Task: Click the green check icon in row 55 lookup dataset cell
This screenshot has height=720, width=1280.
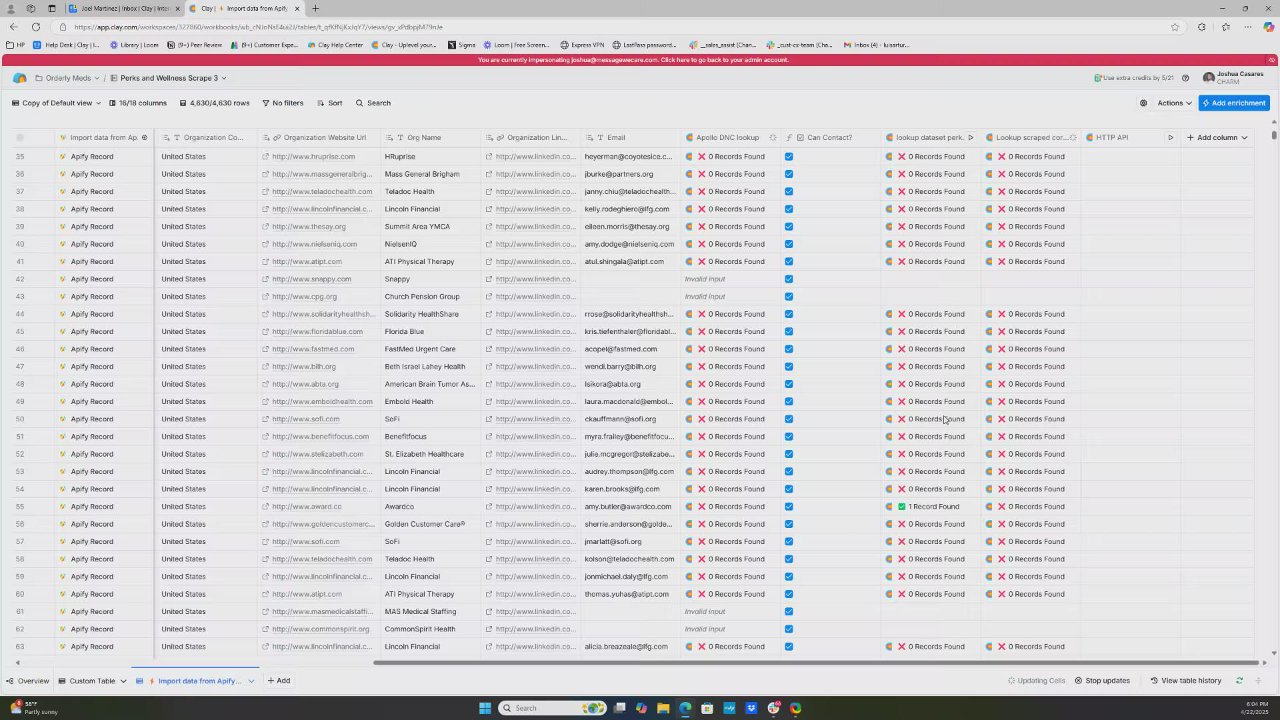Action: point(902,507)
